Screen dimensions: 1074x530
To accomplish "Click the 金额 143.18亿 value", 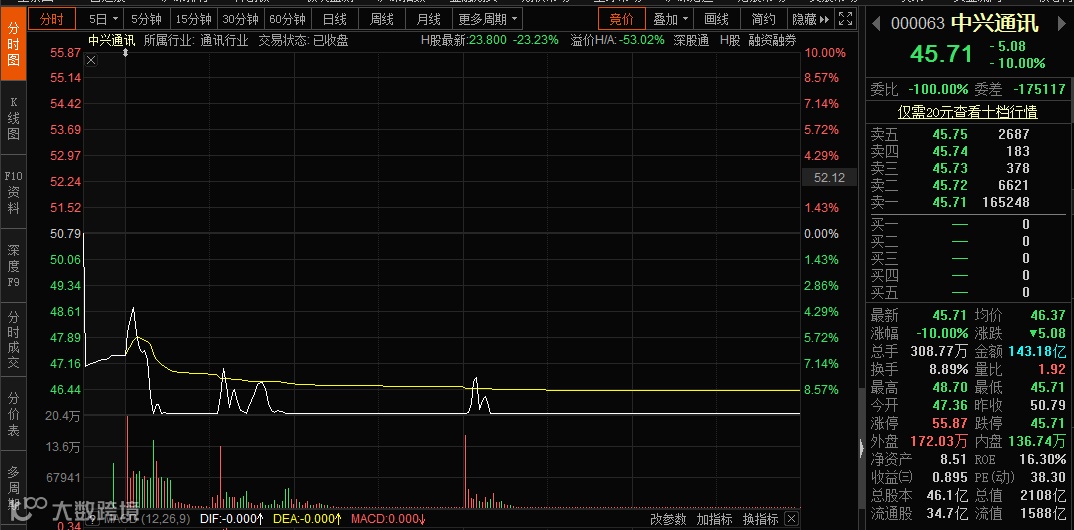I will tap(1037, 352).
